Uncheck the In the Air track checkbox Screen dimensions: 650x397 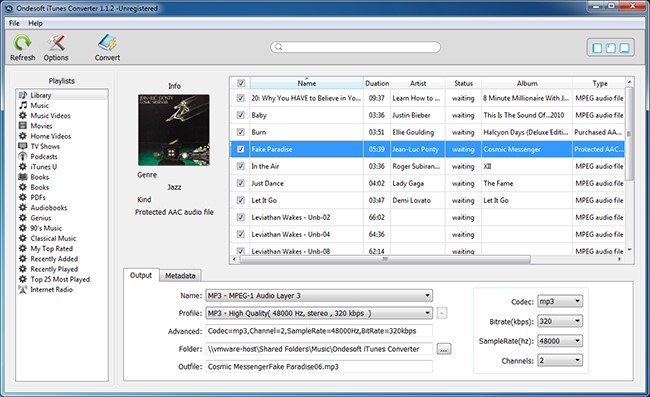point(240,166)
